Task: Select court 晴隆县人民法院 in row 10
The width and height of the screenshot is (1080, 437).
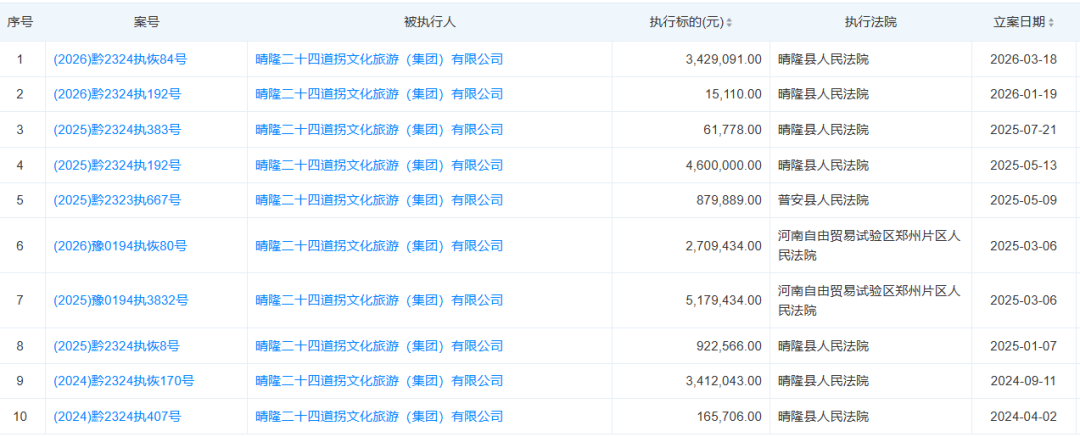Action: [823, 416]
